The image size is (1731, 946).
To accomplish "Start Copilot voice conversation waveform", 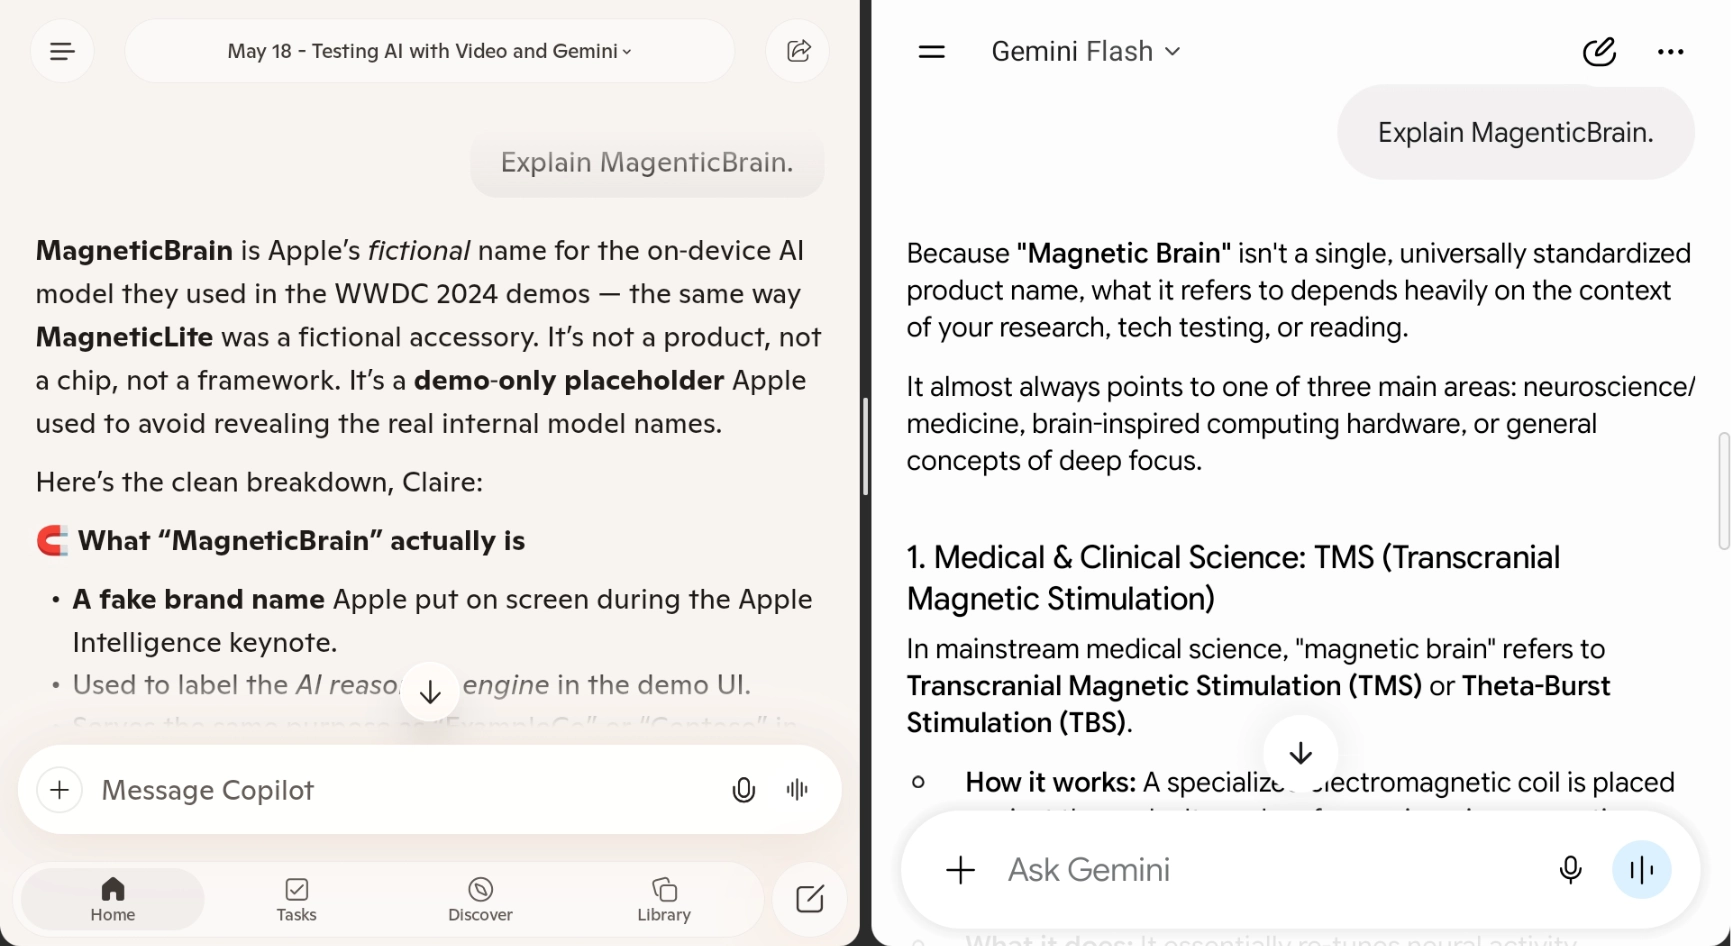I will [797, 790].
